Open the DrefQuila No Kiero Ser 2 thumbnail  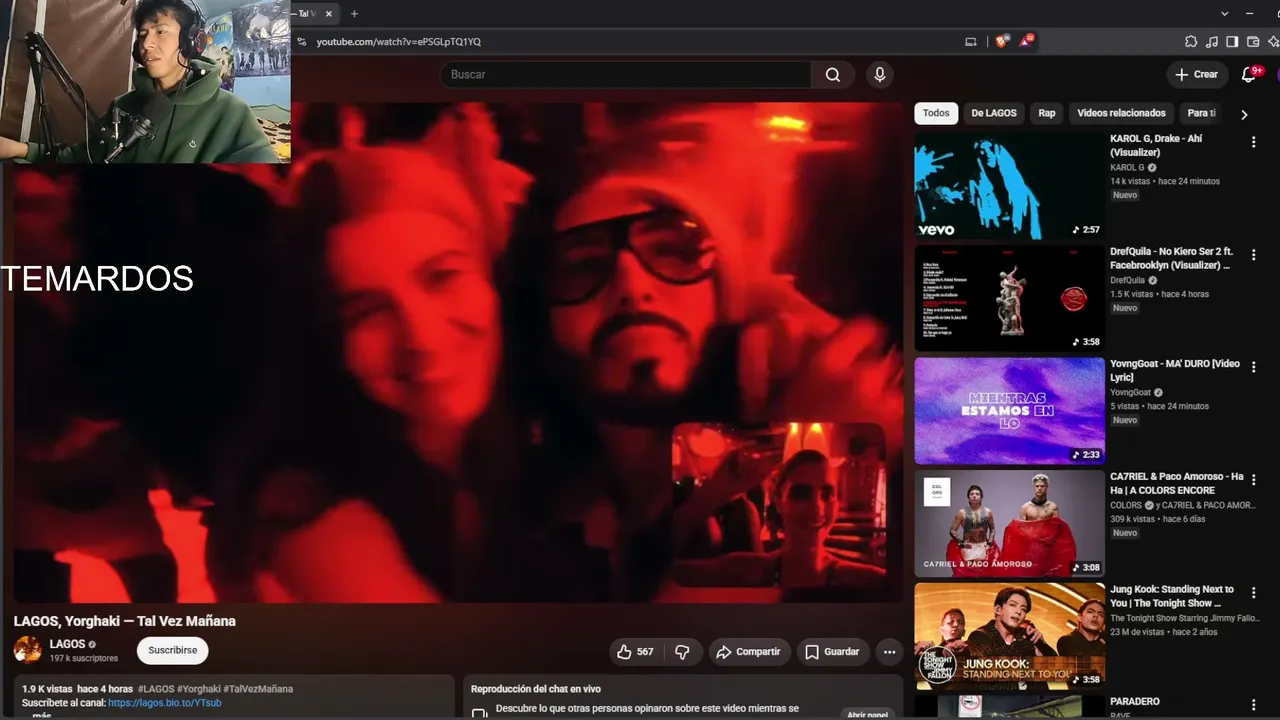point(1010,299)
